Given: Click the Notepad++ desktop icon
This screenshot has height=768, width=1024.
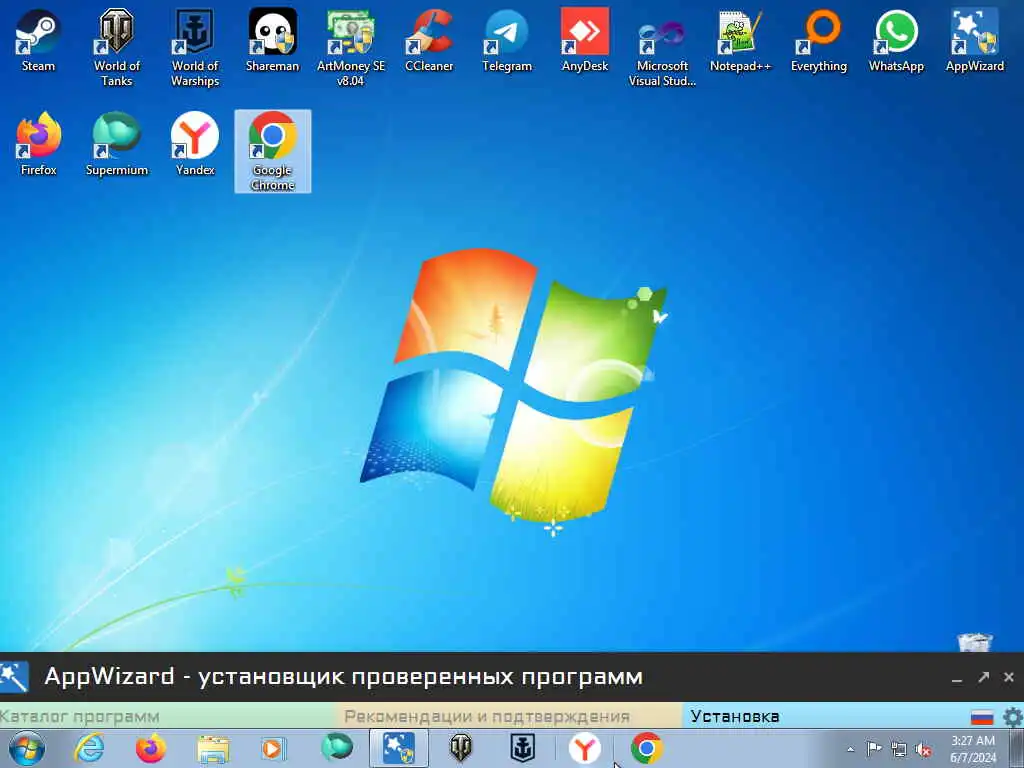Looking at the screenshot, I should click(x=741, y=40).
